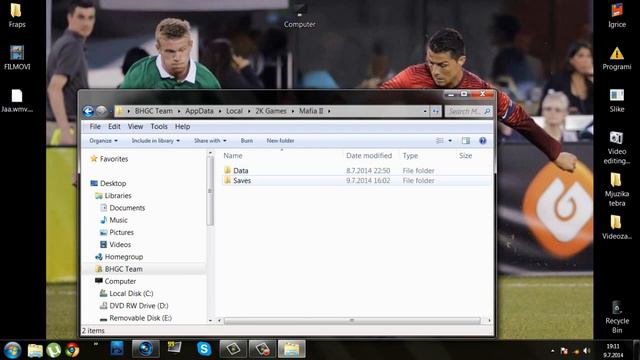Launch uTorrent from the taskbar

(x=53, y=350)
